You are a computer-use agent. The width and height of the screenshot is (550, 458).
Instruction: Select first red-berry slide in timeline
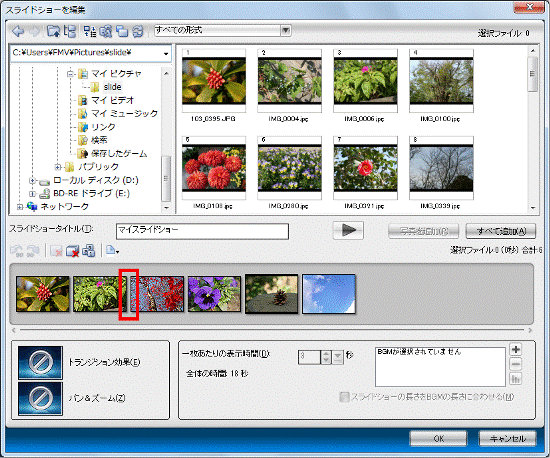pyautogui.click(x=42, y=294)
